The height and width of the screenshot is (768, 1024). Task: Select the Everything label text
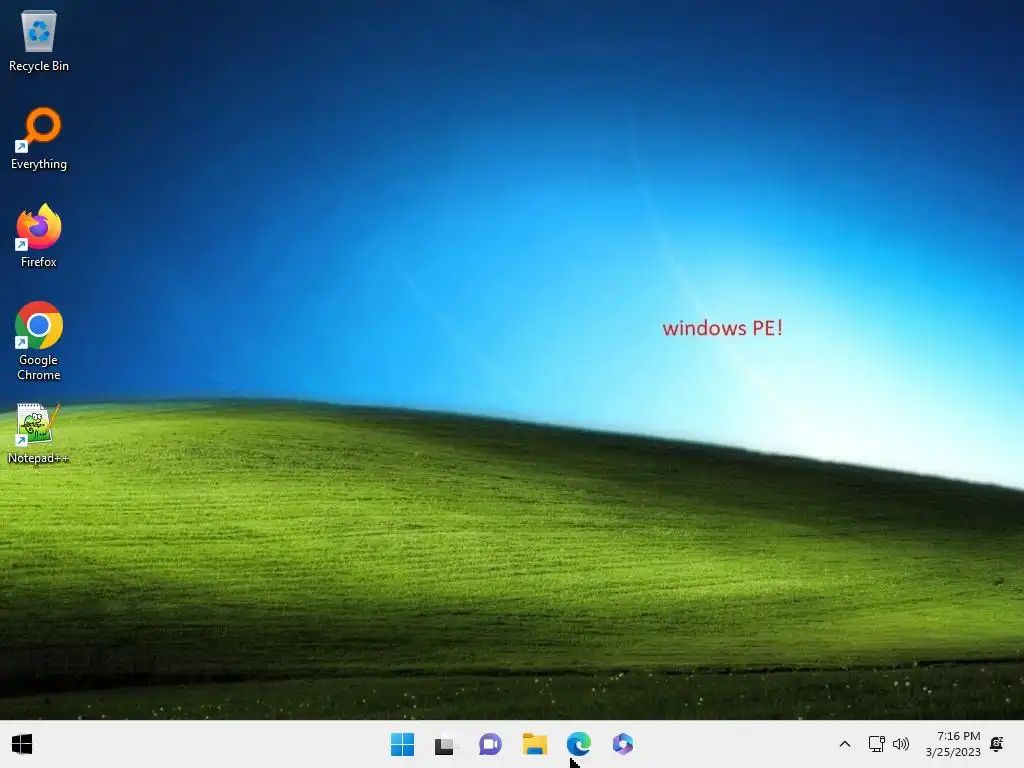[x=39, y=164]
